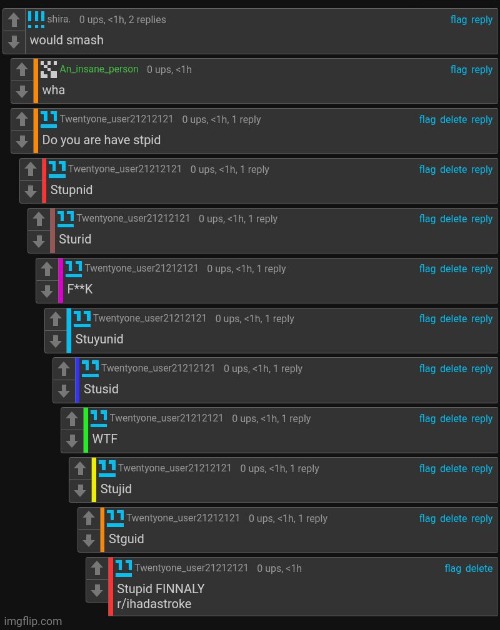Viewport: 500px width, 630px height.
Task: Reply to the "Stujid" comment
Action: [482, 468]
